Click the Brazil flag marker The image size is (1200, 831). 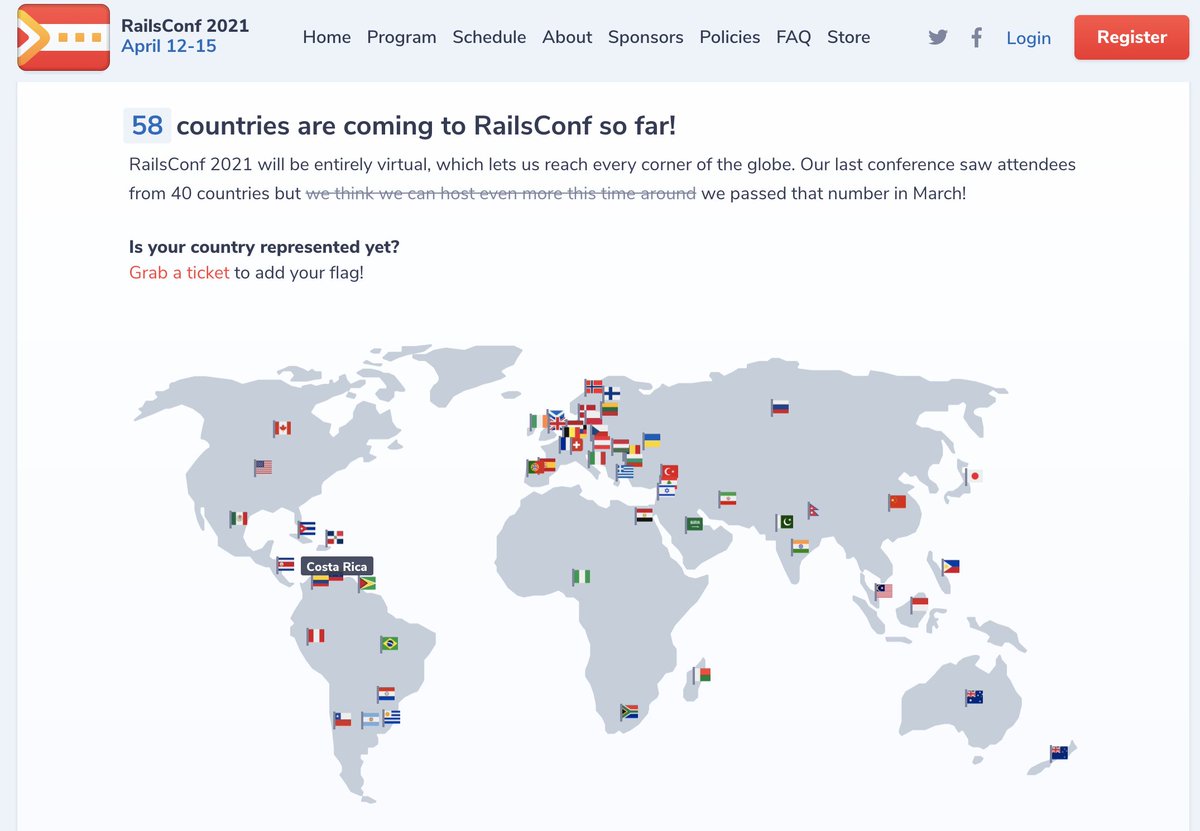pos(389,644)
